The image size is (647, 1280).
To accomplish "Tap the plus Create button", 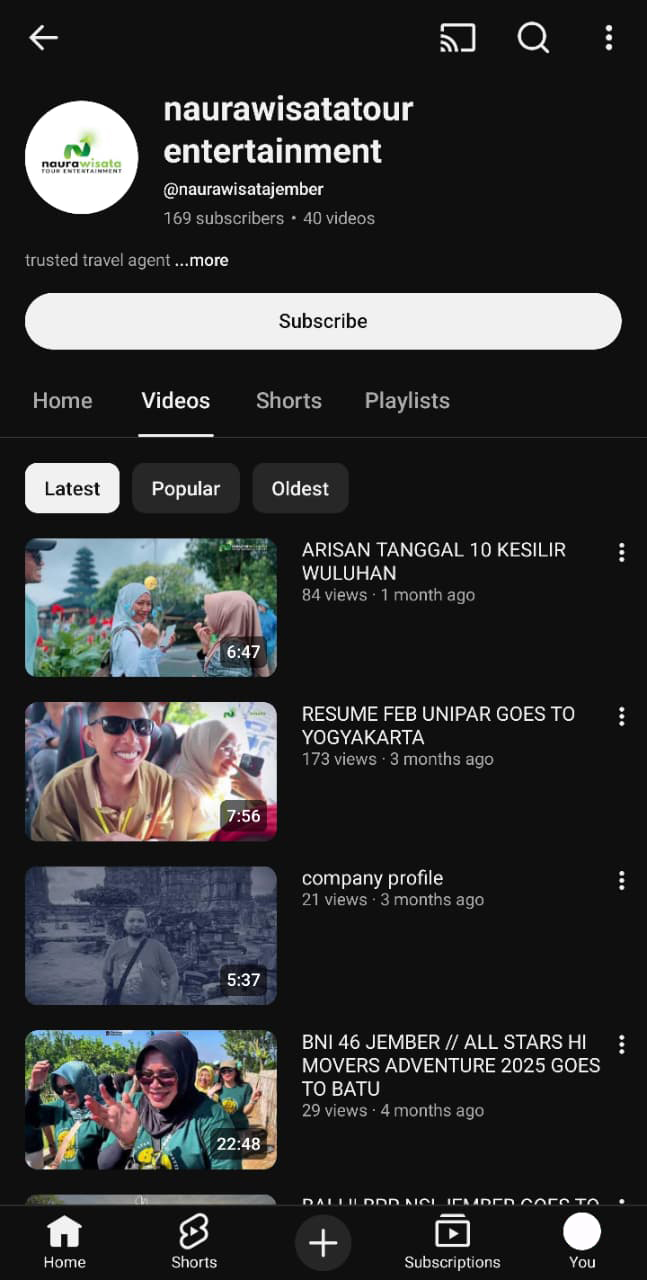I will 322,1243.
